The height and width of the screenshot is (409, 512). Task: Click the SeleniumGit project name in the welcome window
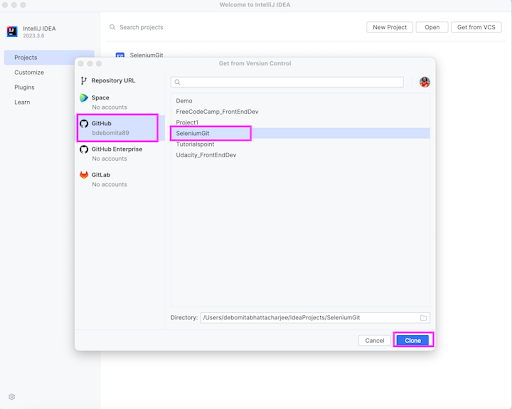[147, 55]
